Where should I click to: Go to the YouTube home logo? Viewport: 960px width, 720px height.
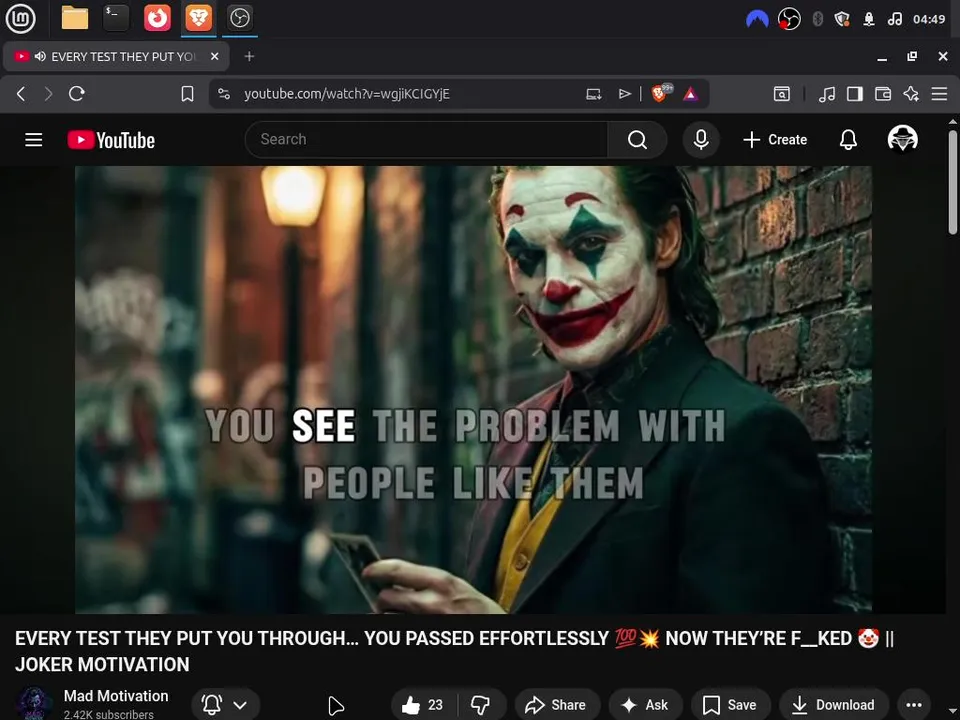111,140
